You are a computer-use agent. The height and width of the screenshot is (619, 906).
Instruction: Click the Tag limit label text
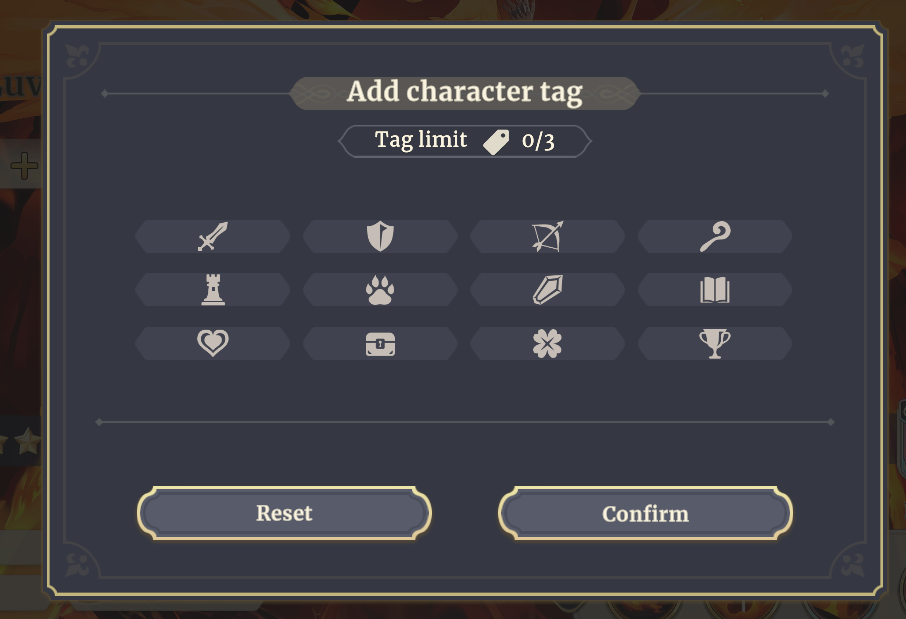click(x=421, y=140)
